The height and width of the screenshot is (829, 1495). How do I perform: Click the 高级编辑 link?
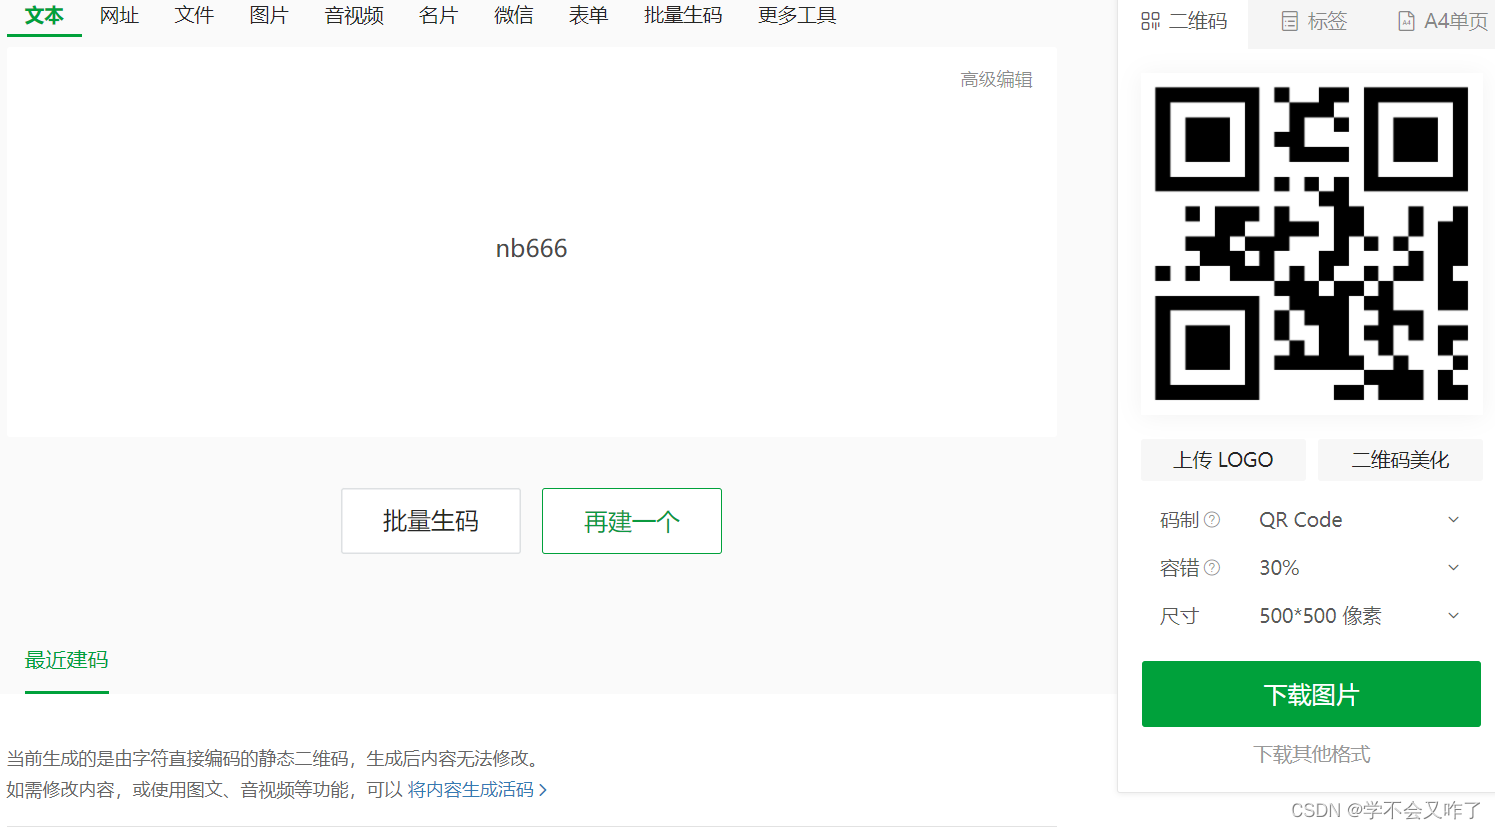(x=996, y=79)
